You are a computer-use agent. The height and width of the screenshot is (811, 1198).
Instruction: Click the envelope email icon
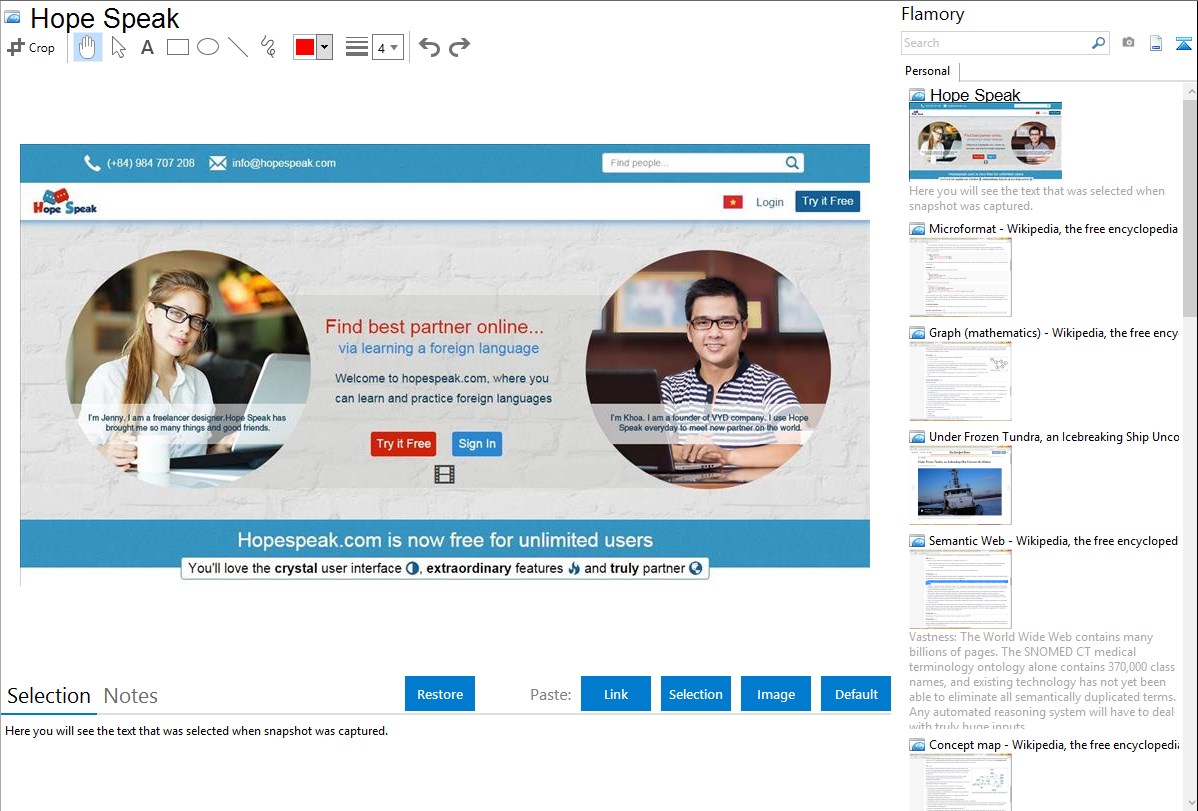click(218, 163)
